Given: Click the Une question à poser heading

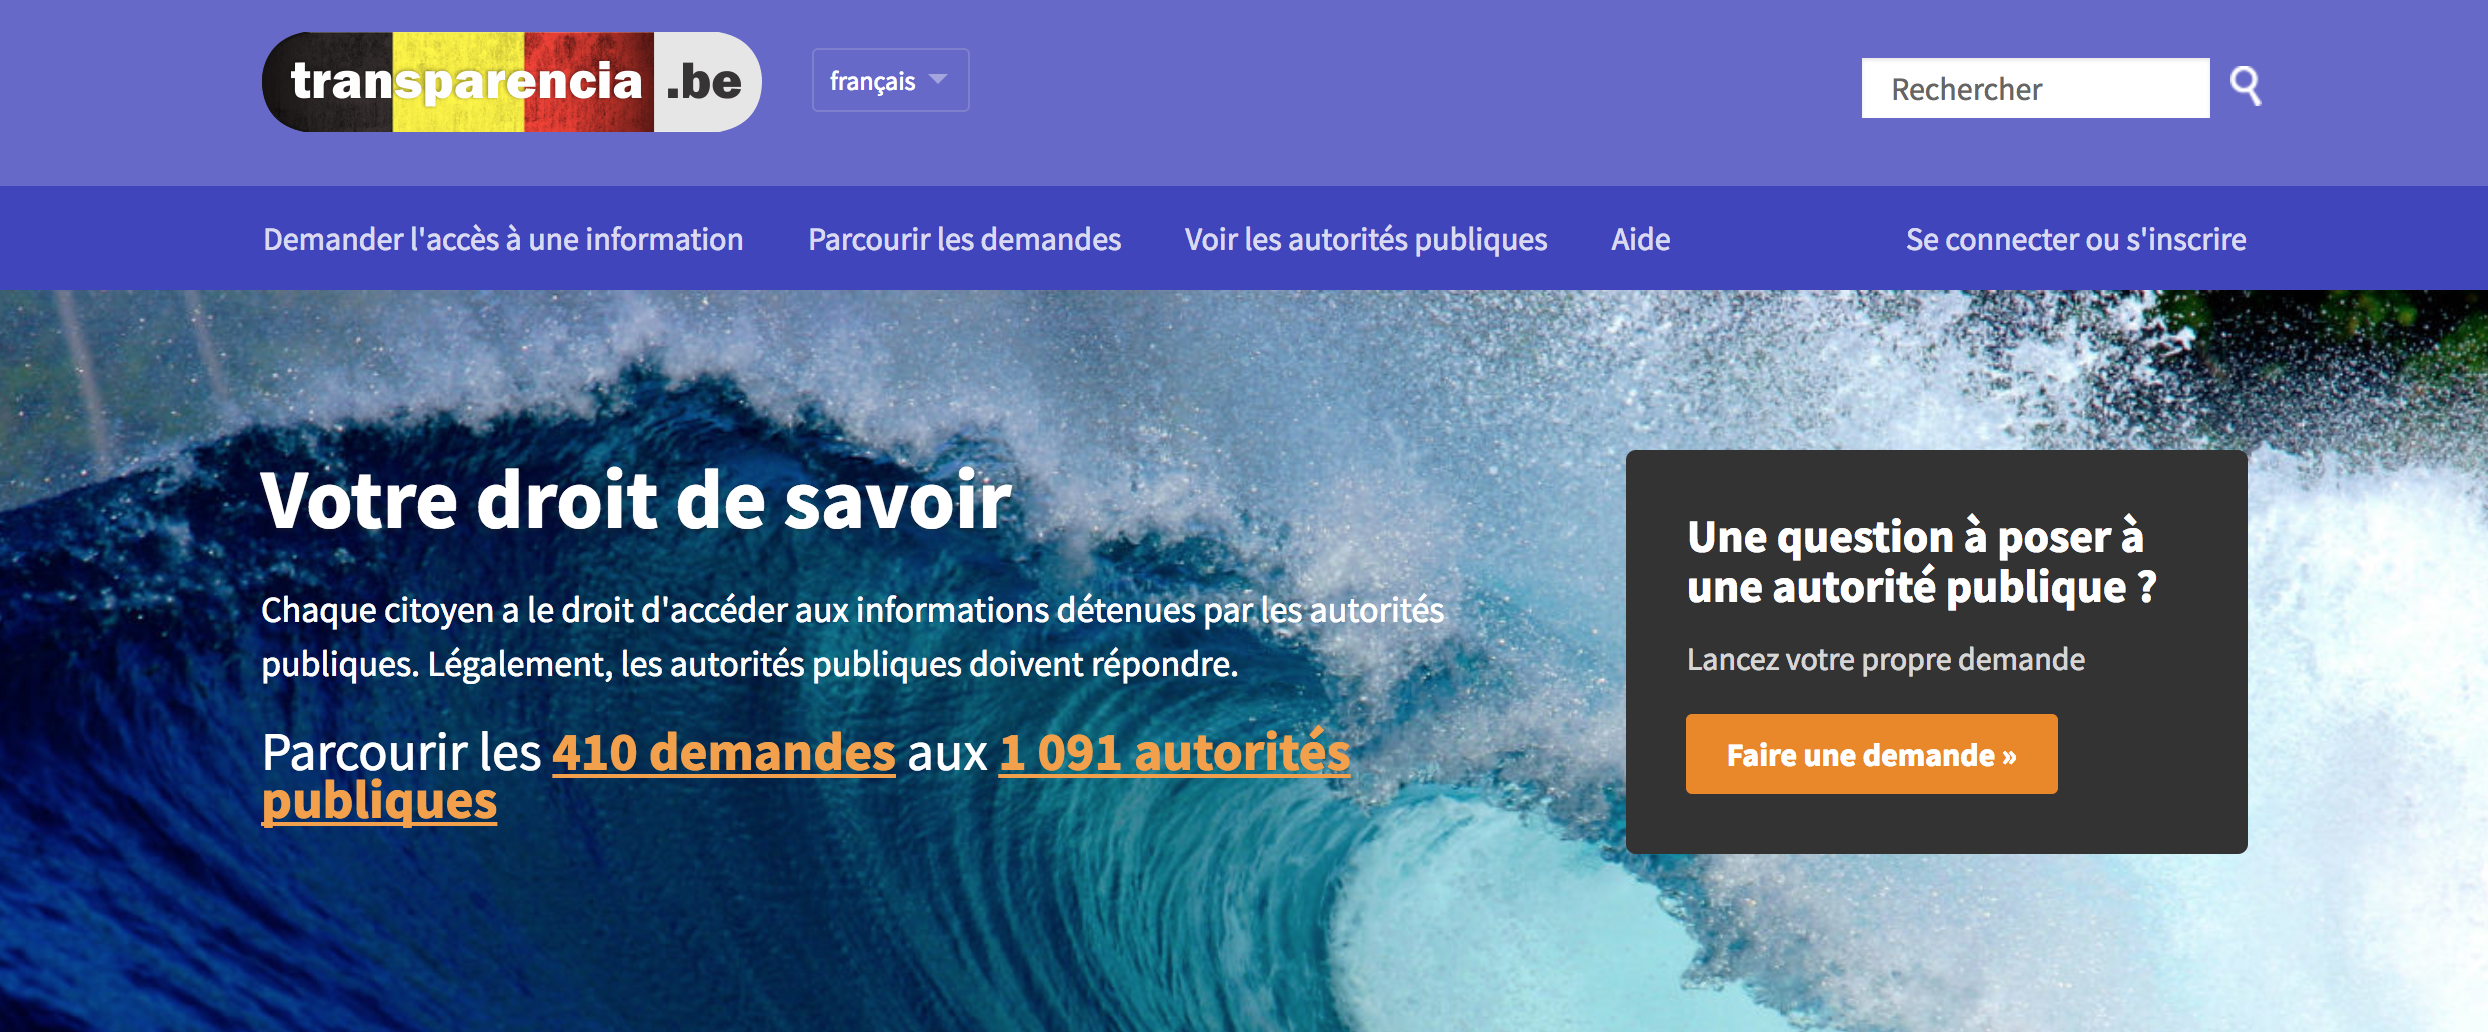Looking at the screenshot, I should (x=1921, y=561).
